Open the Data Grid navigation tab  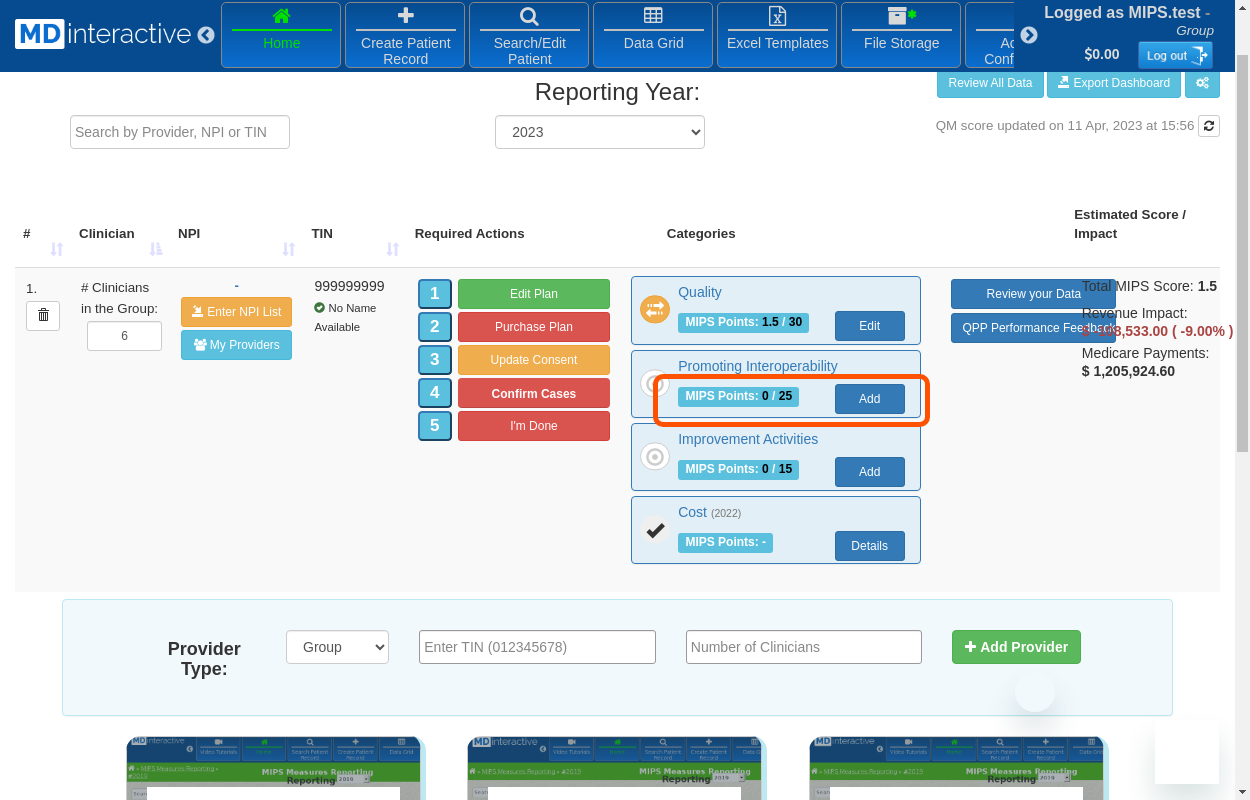pos(653,35)
